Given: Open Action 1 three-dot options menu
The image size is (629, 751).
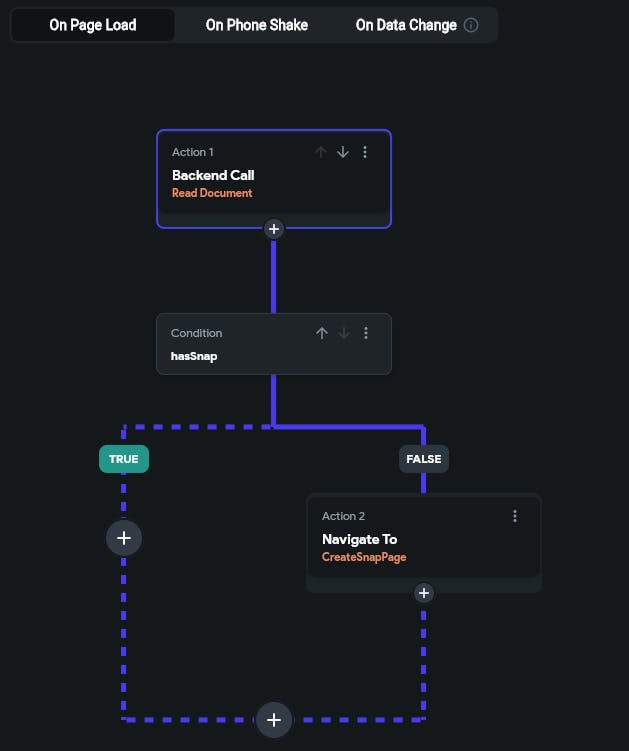Looking at the screenshot, I should point(365,152).
